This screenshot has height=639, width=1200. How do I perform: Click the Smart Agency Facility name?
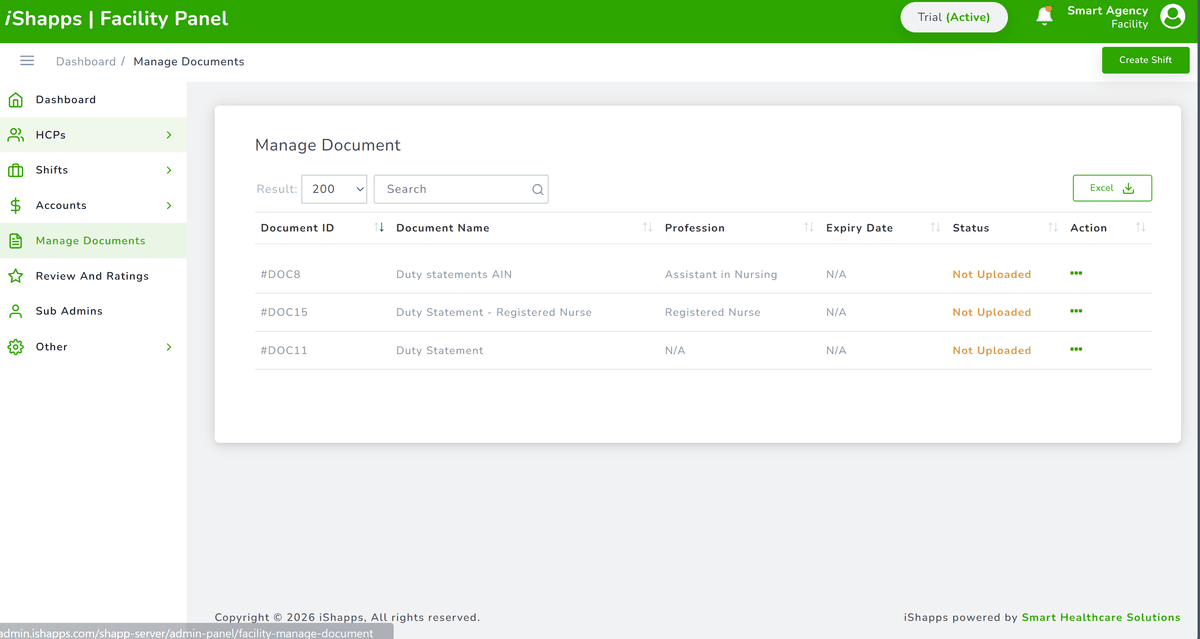tap(1108, 17)
